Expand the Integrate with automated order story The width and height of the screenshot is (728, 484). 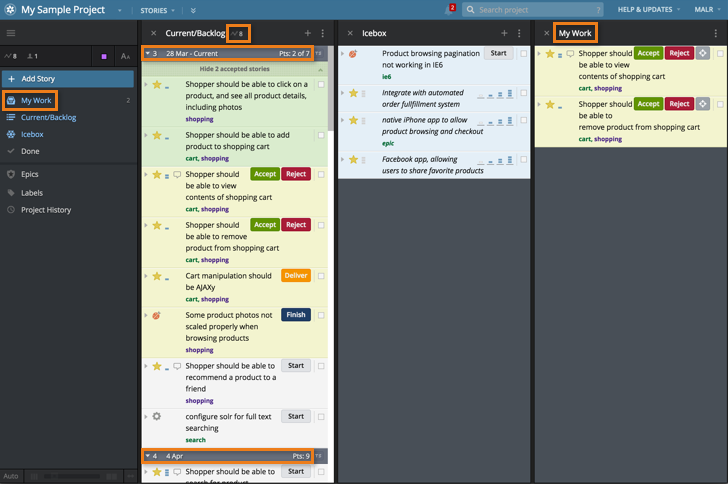(x=343, y=93)
